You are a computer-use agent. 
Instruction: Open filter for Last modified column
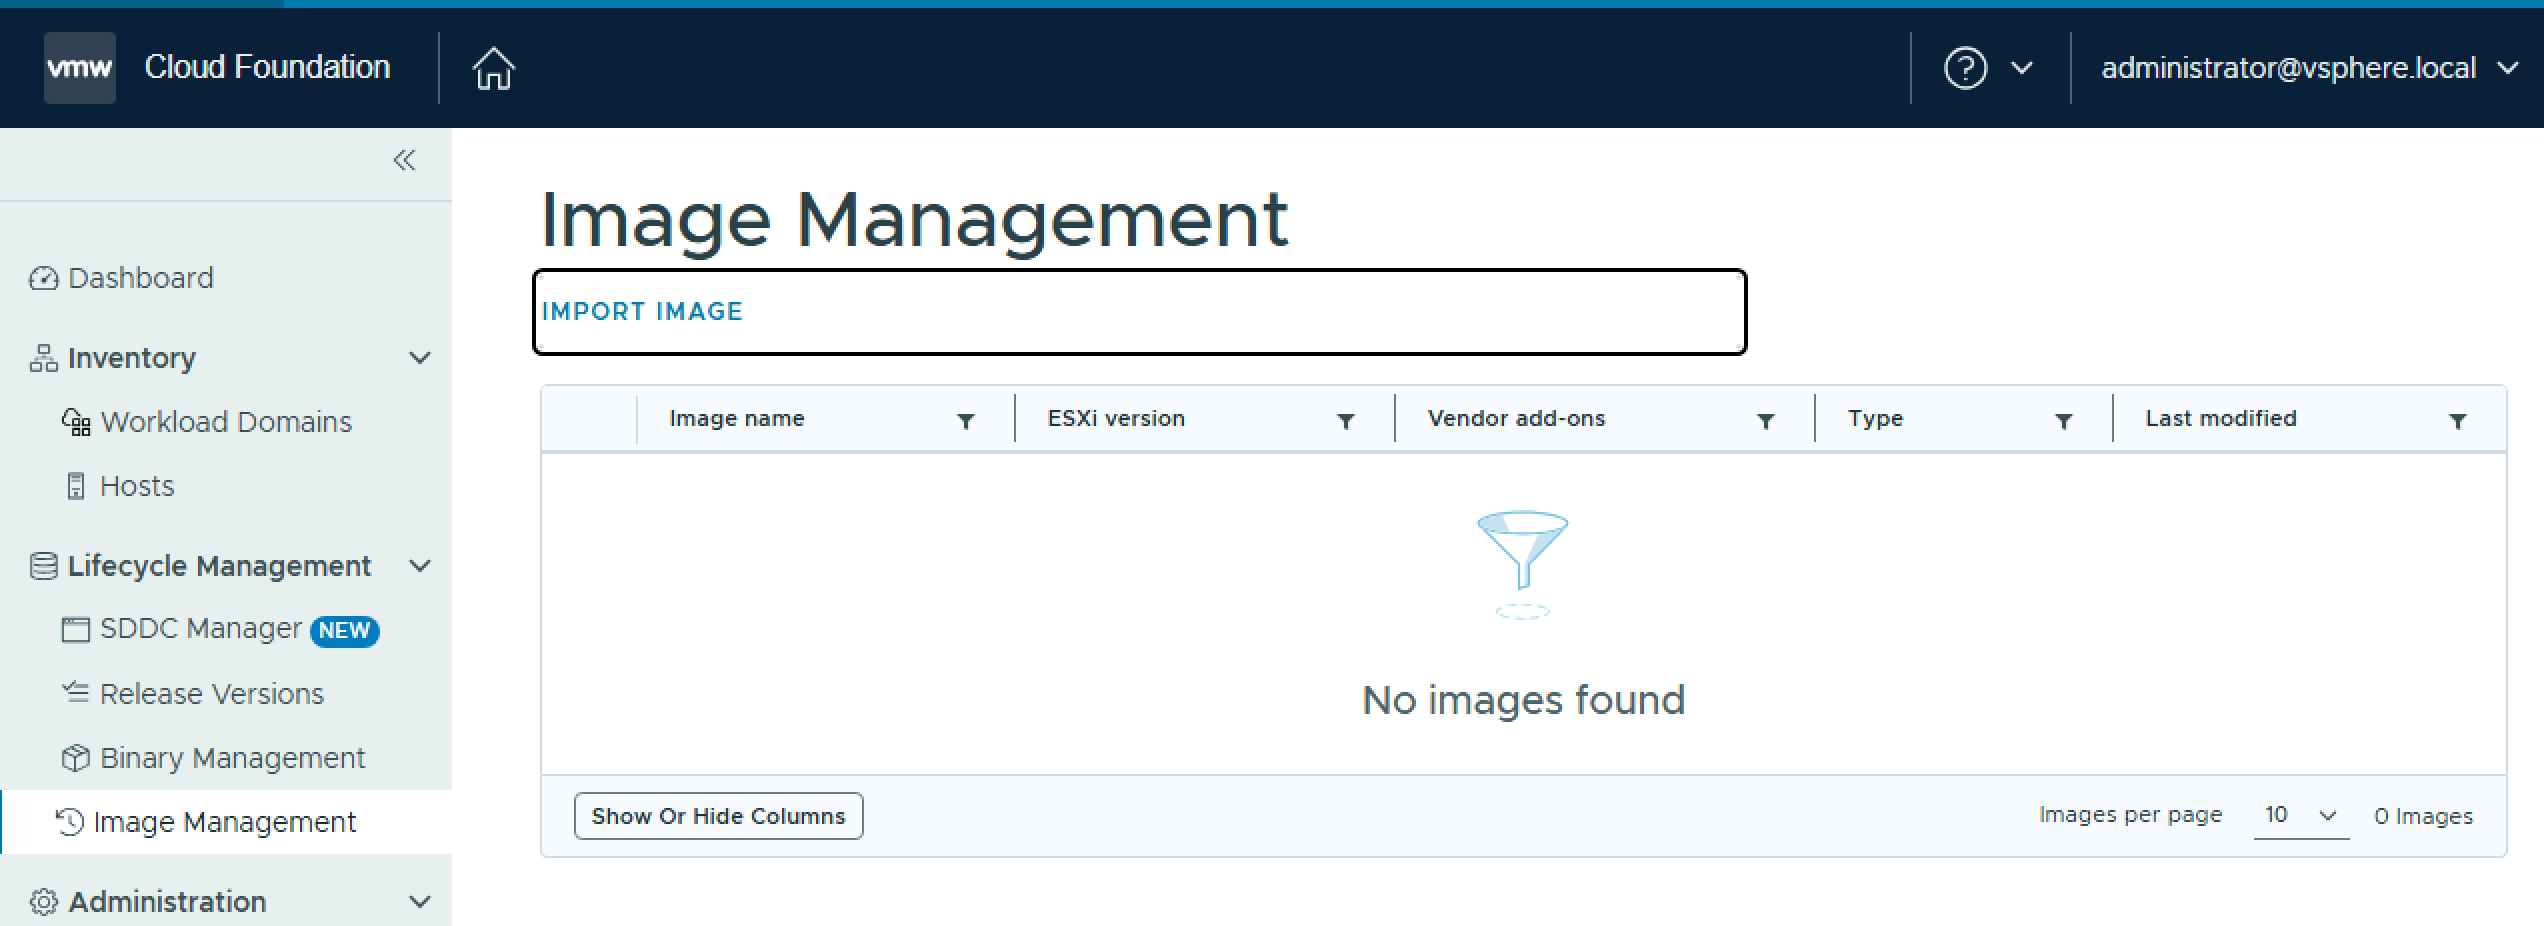pyautogui.click(x=2457, y=421)
